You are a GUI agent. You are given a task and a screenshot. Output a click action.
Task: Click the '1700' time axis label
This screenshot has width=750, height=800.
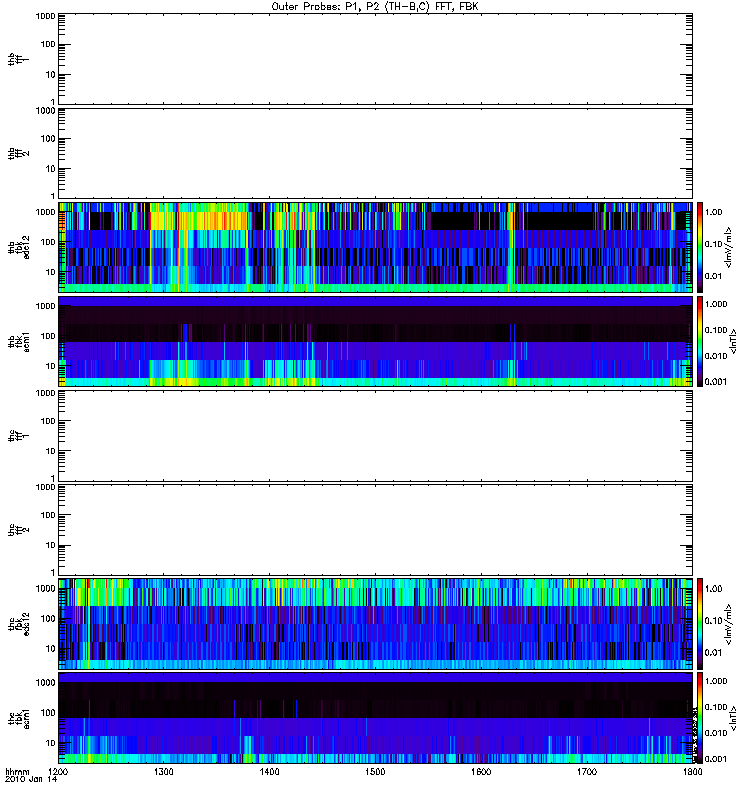pos(587,772)
